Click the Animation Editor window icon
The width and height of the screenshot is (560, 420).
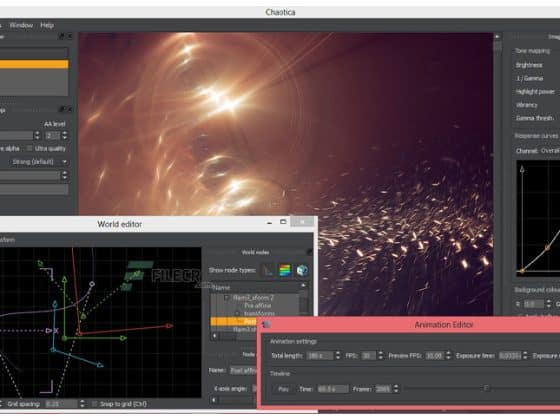(x=266, y=324)
